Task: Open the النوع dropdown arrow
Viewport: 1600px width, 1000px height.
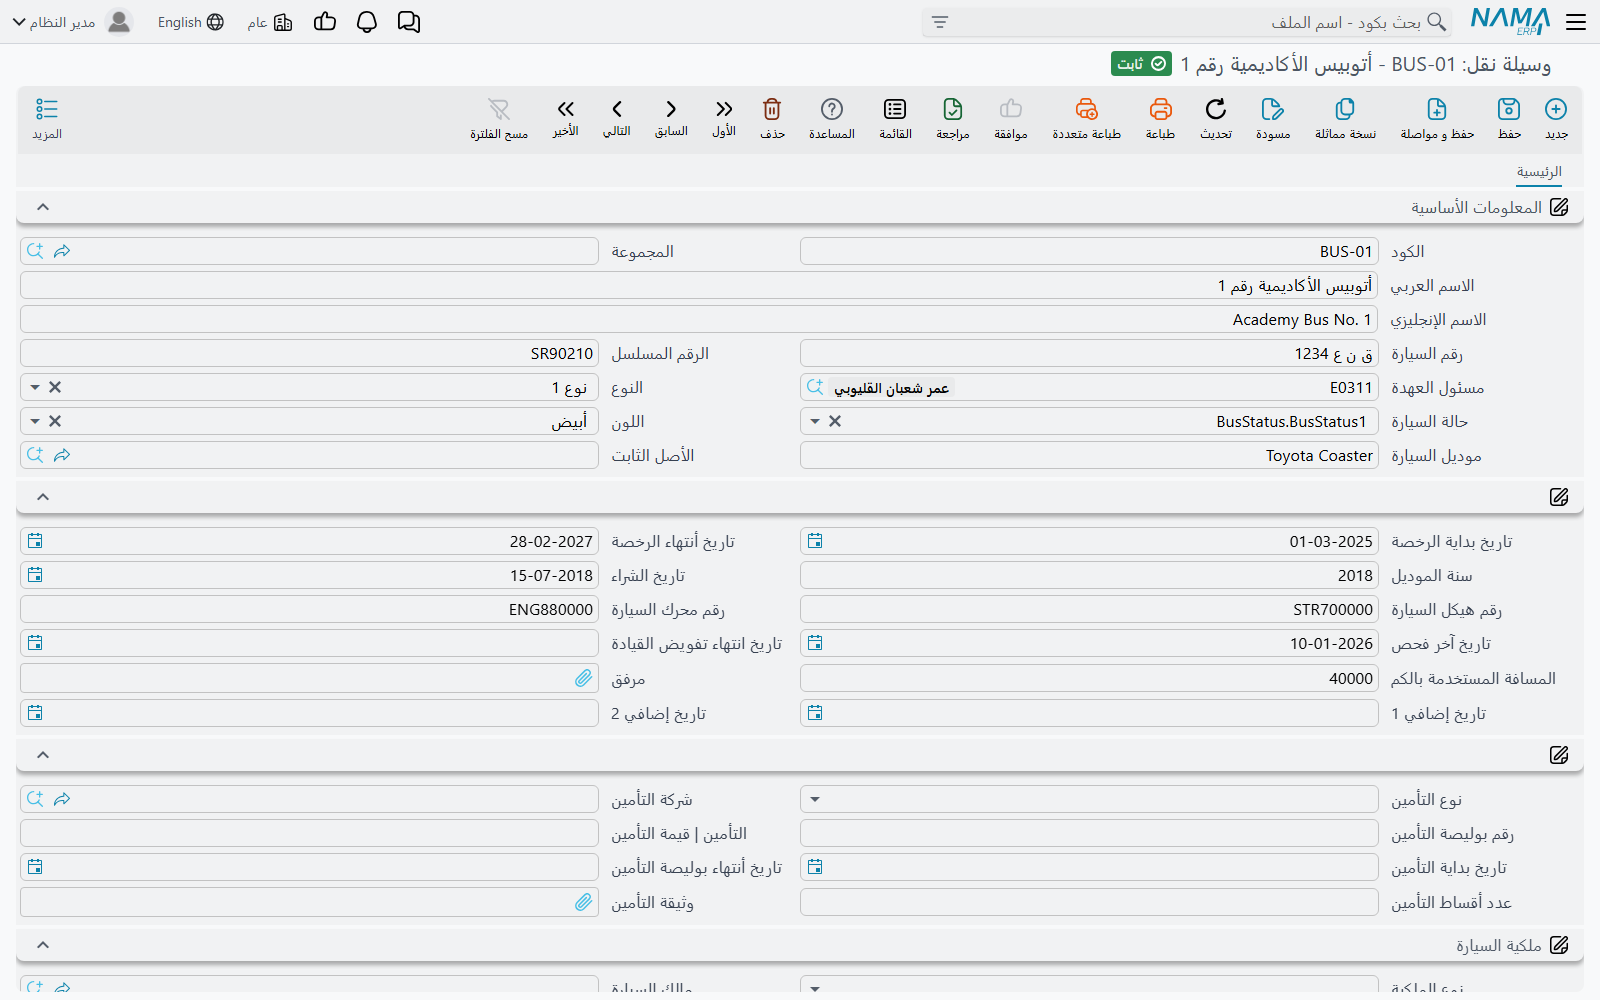Action: pyautogui.click(x=35, y=388)
